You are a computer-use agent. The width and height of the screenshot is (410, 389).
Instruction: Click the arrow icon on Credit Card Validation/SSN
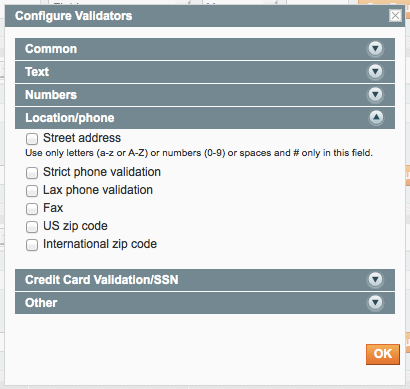click(x=375, y=279)
